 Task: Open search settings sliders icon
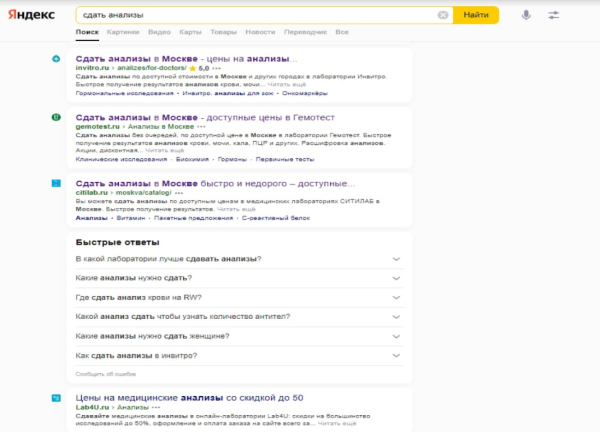click(554, 15)
